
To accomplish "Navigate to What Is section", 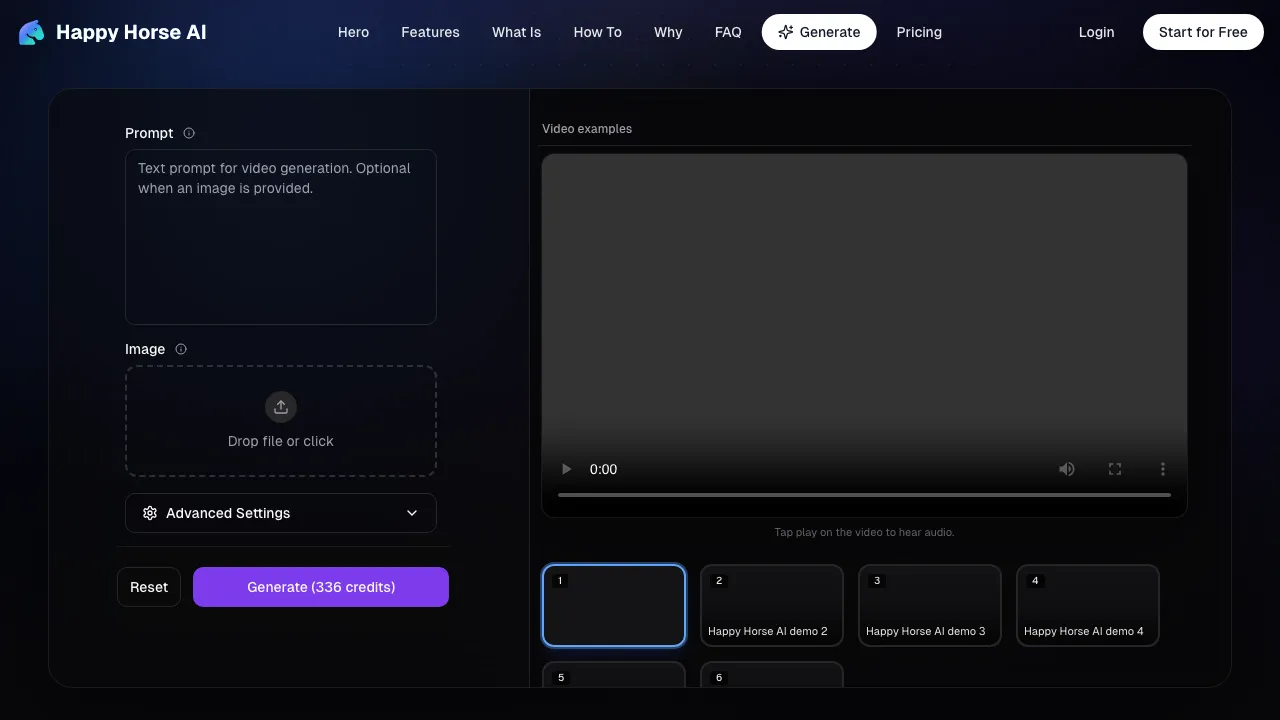I will (x=516, y=32).
